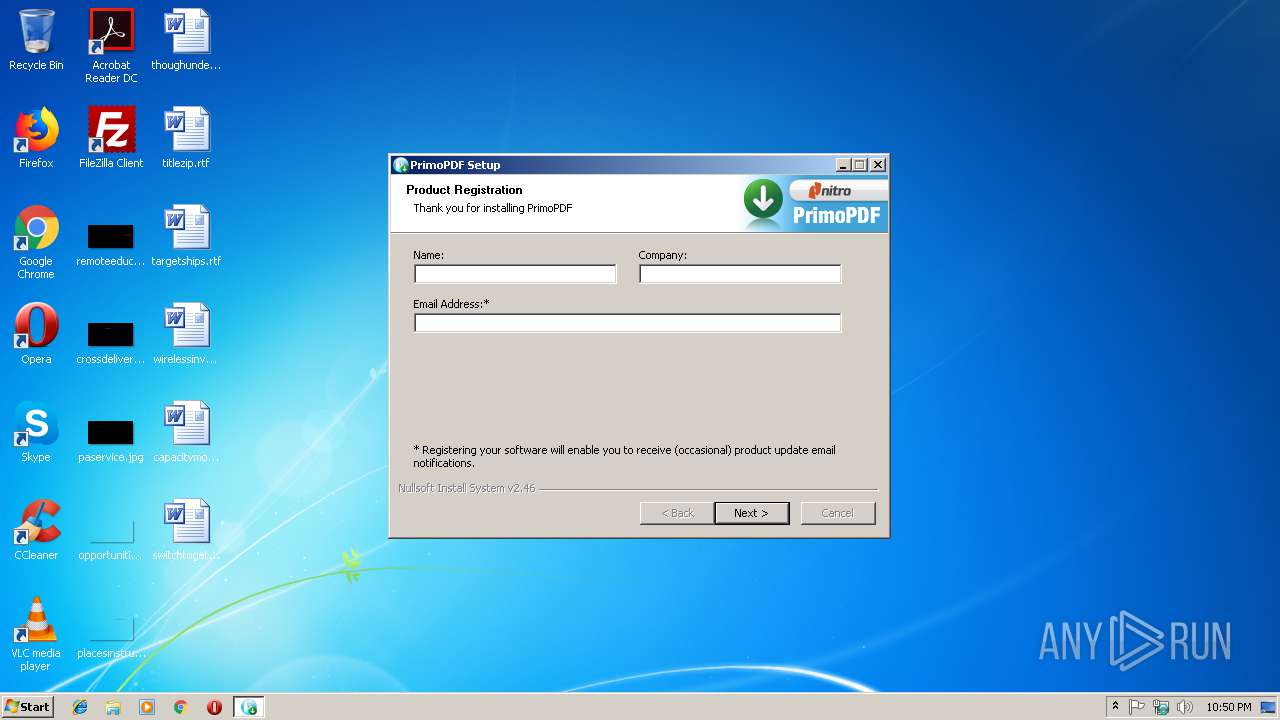Click the Nitro PrimoPDF logo banner
Screen dimensions: 1280x720
814,204
